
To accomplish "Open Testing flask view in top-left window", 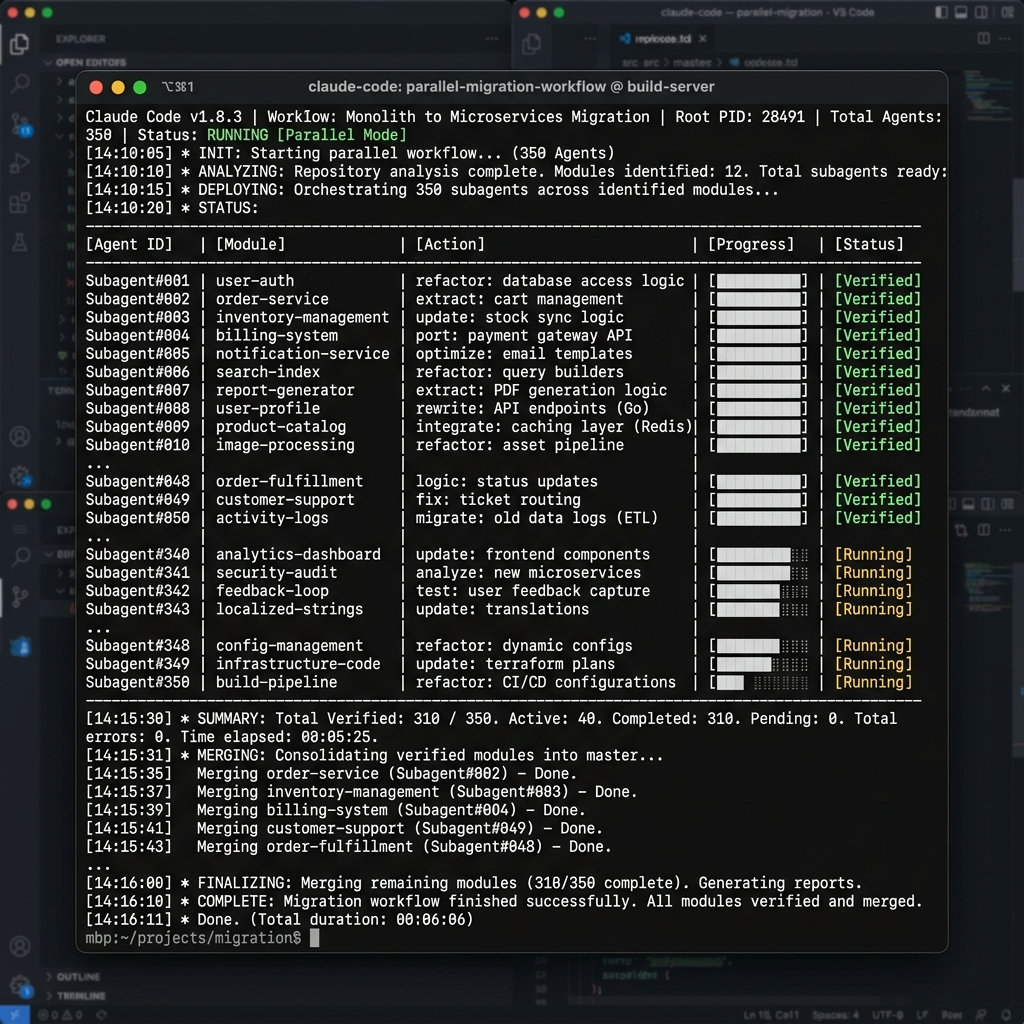I will coord(20,242).
